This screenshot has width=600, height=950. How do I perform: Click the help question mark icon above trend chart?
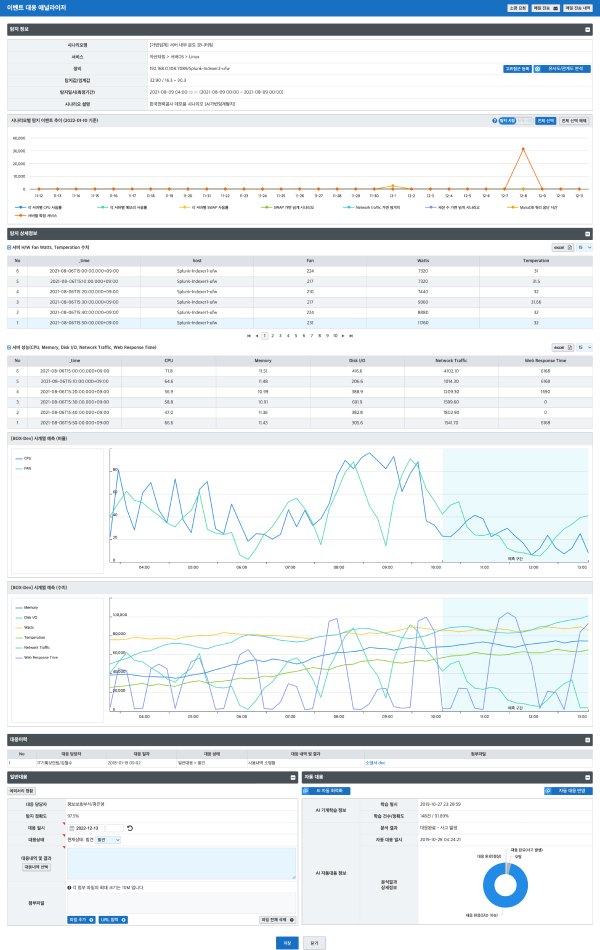pos(495,121)
